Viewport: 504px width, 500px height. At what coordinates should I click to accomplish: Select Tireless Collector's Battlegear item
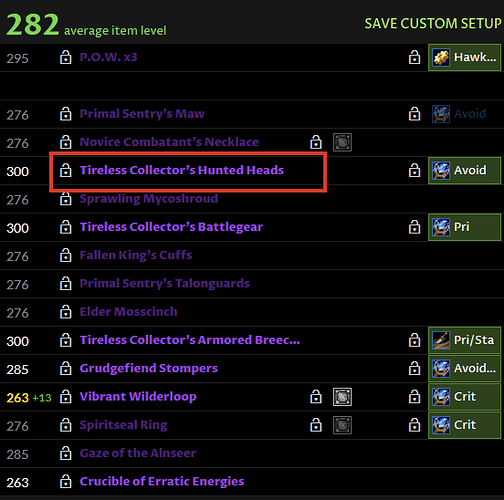click(x=171, y=227)
